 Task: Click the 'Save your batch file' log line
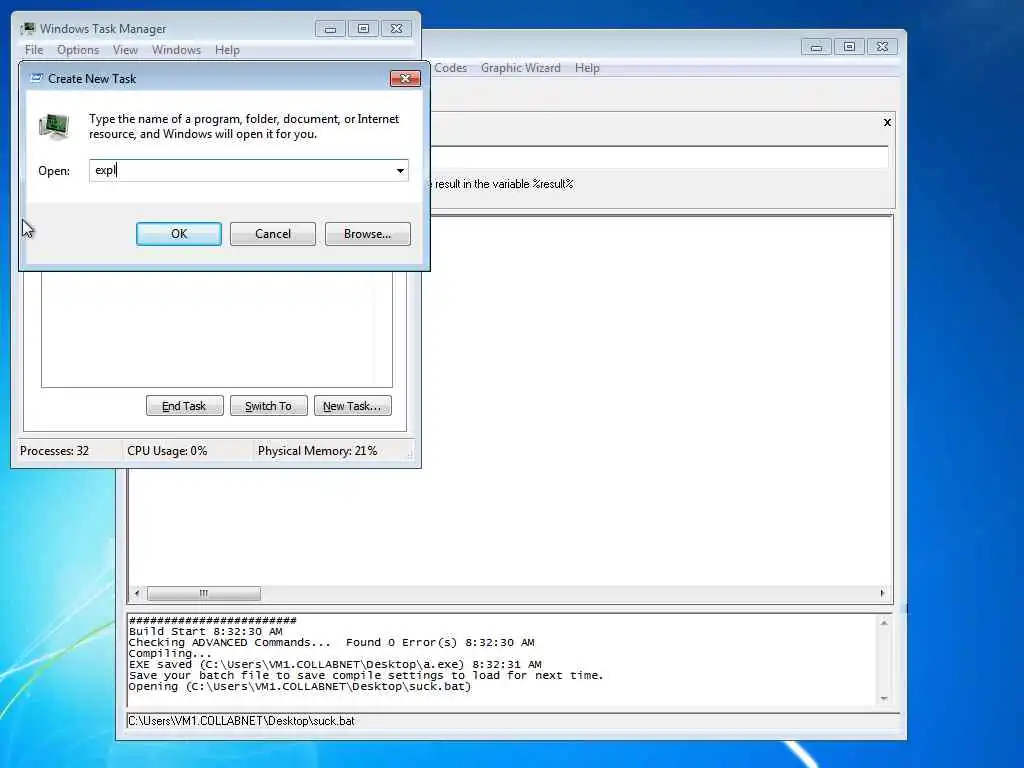(366, 676)
